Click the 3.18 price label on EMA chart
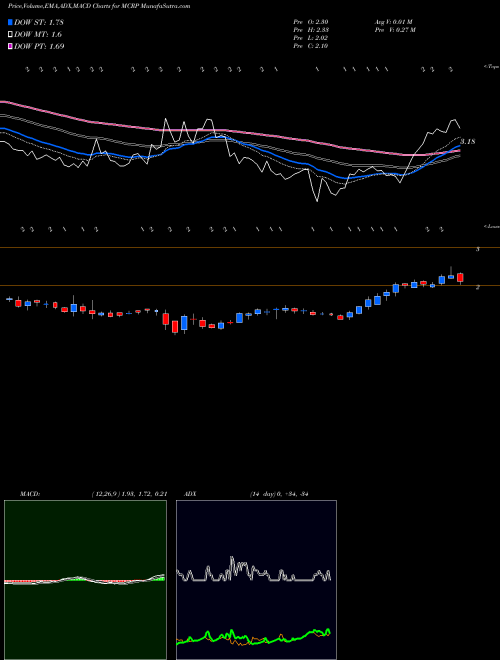This screenshot has width=500, height=660. 468,141
